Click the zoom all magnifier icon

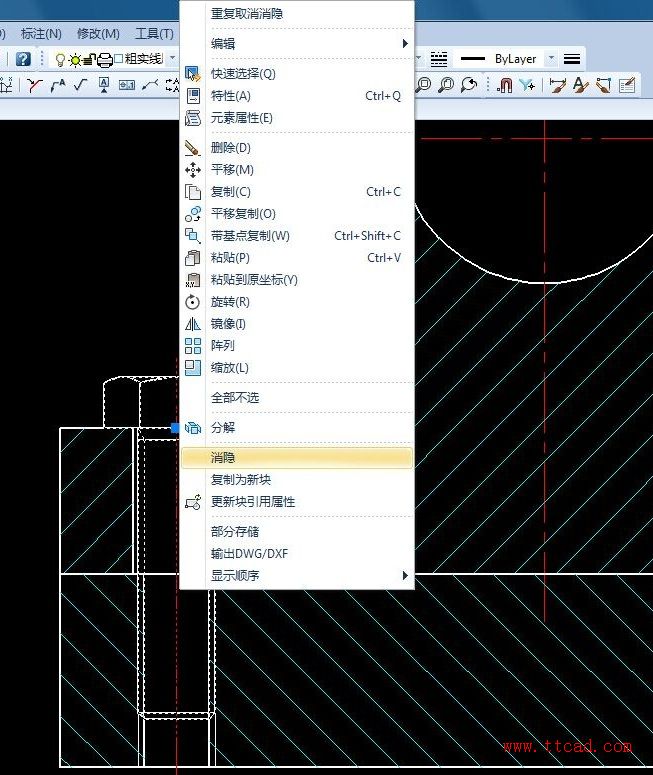[446, 85]
